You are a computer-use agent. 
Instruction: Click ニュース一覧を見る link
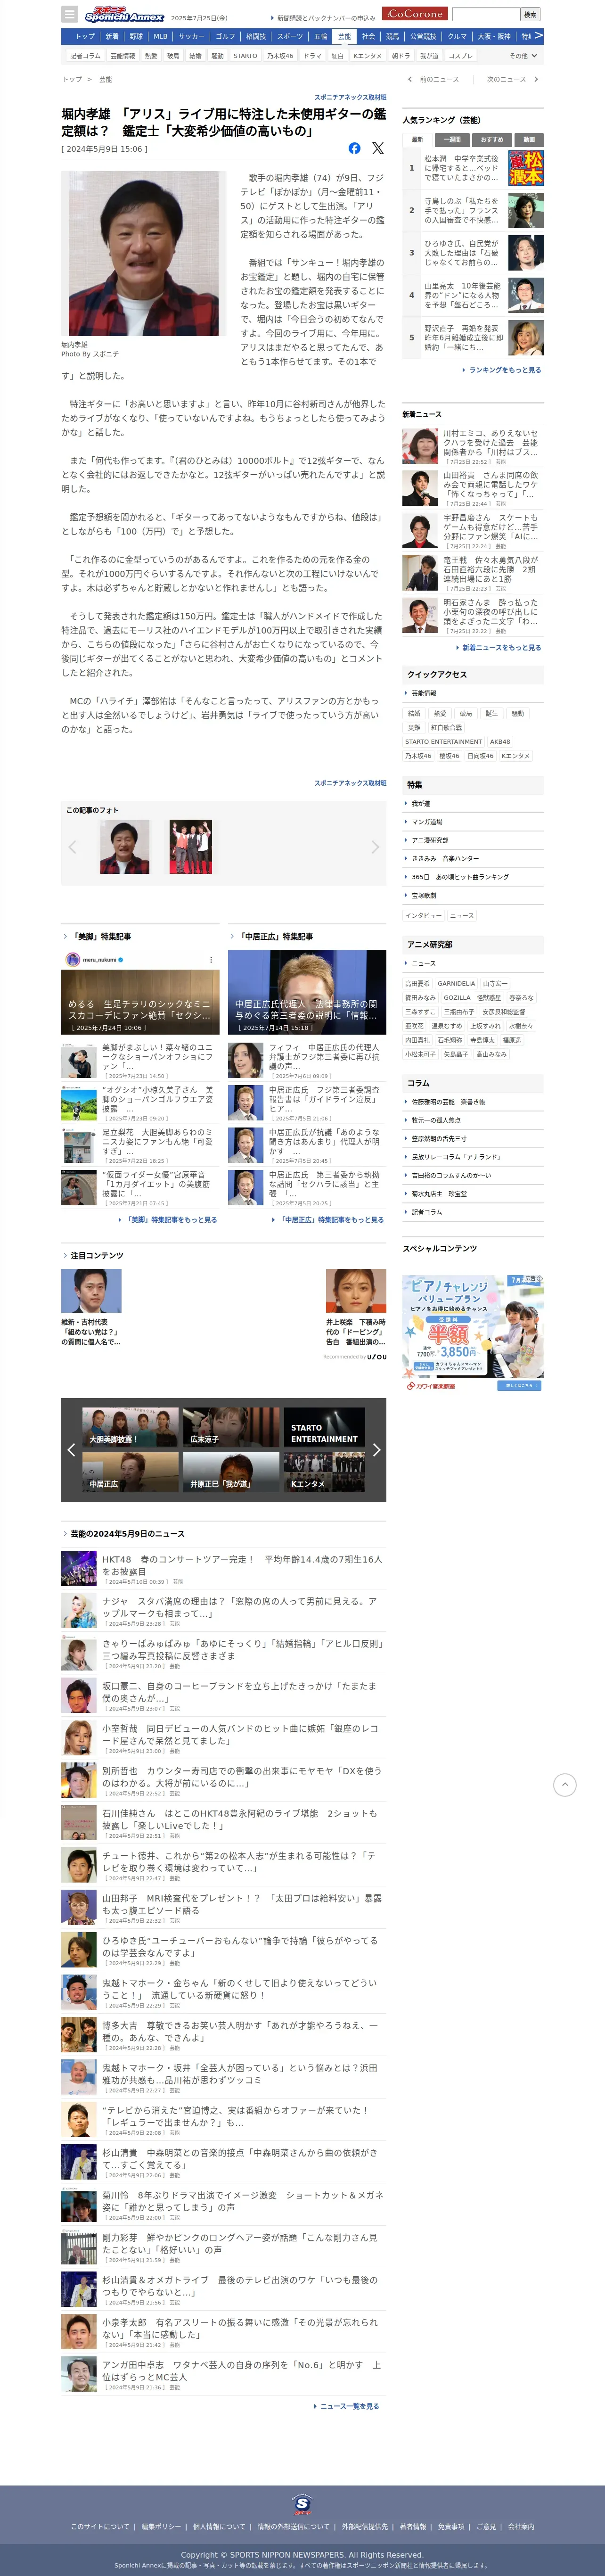point(347,2406)
